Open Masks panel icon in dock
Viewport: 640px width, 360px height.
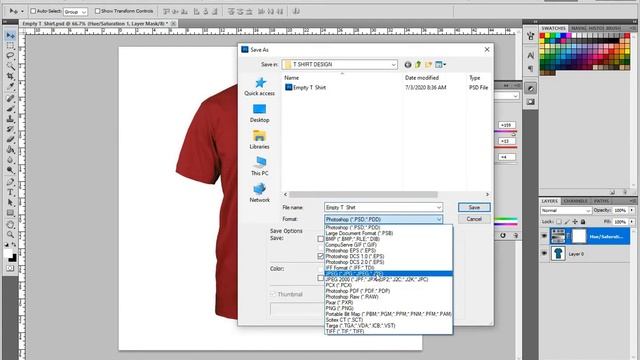coord(530,102)
